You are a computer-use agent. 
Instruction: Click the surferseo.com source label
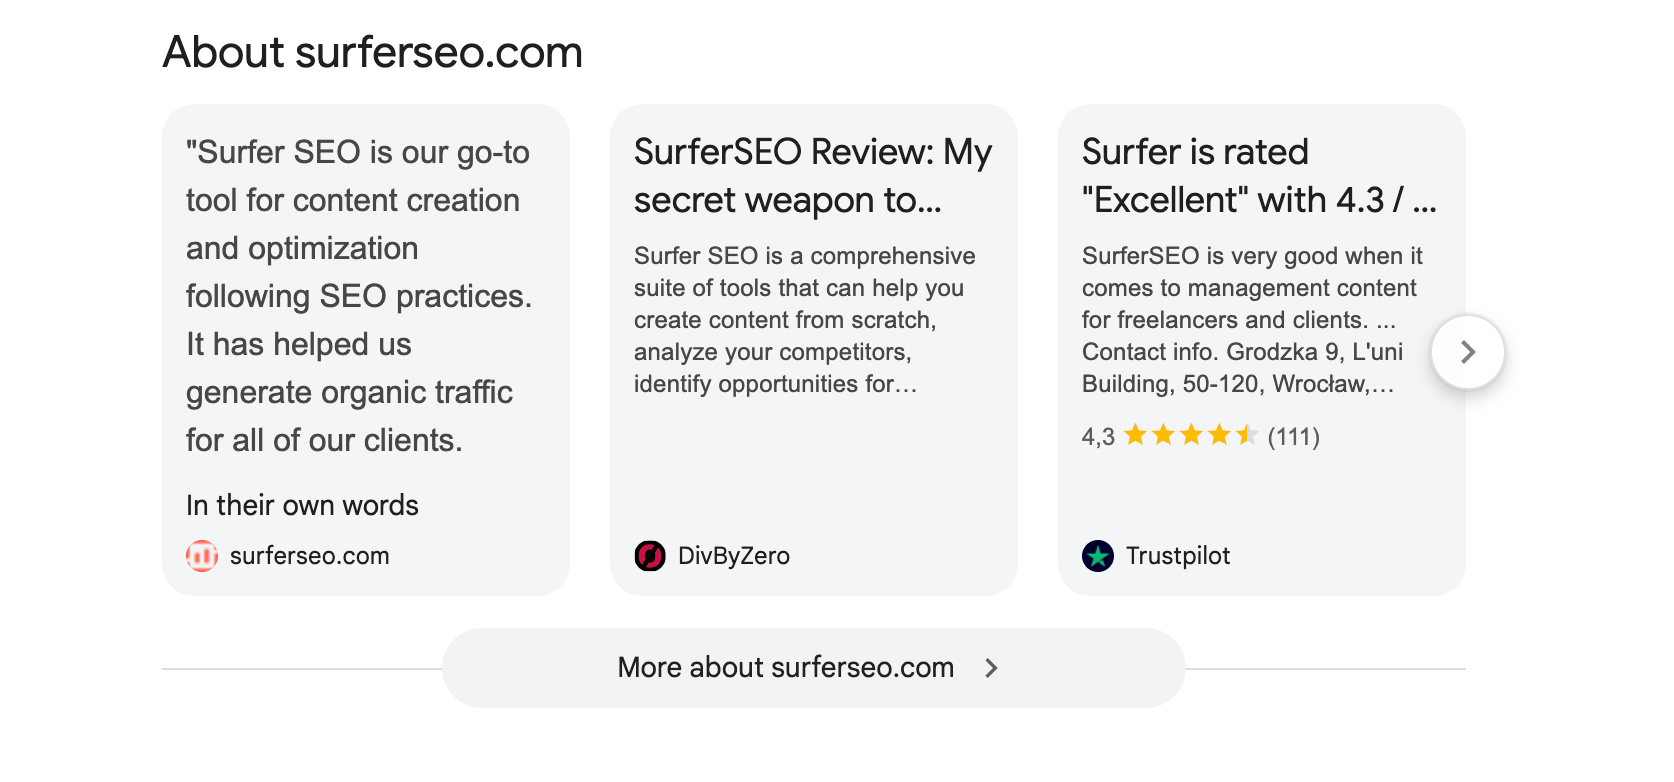tap(309, 556)
